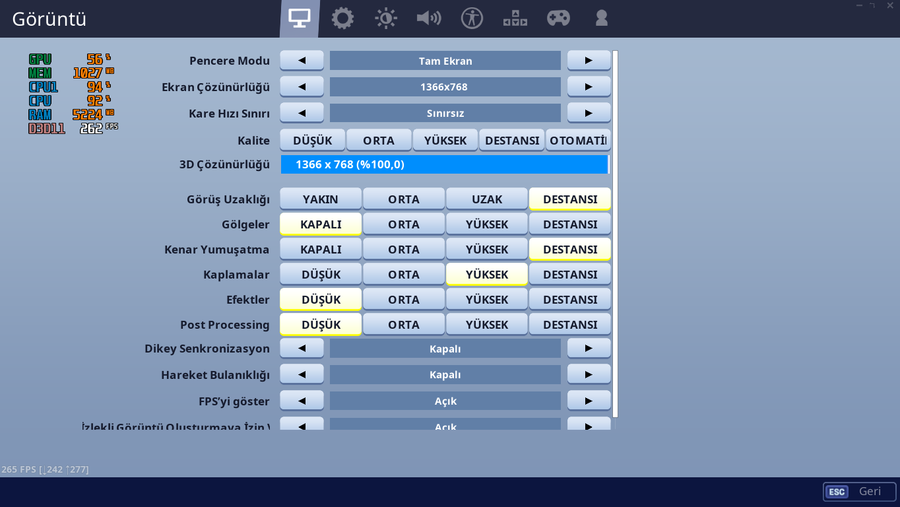Click right arrow for Kare Hızı Sınırı
The width and height of the screenshot is (900, 507).
coord(589,113)
